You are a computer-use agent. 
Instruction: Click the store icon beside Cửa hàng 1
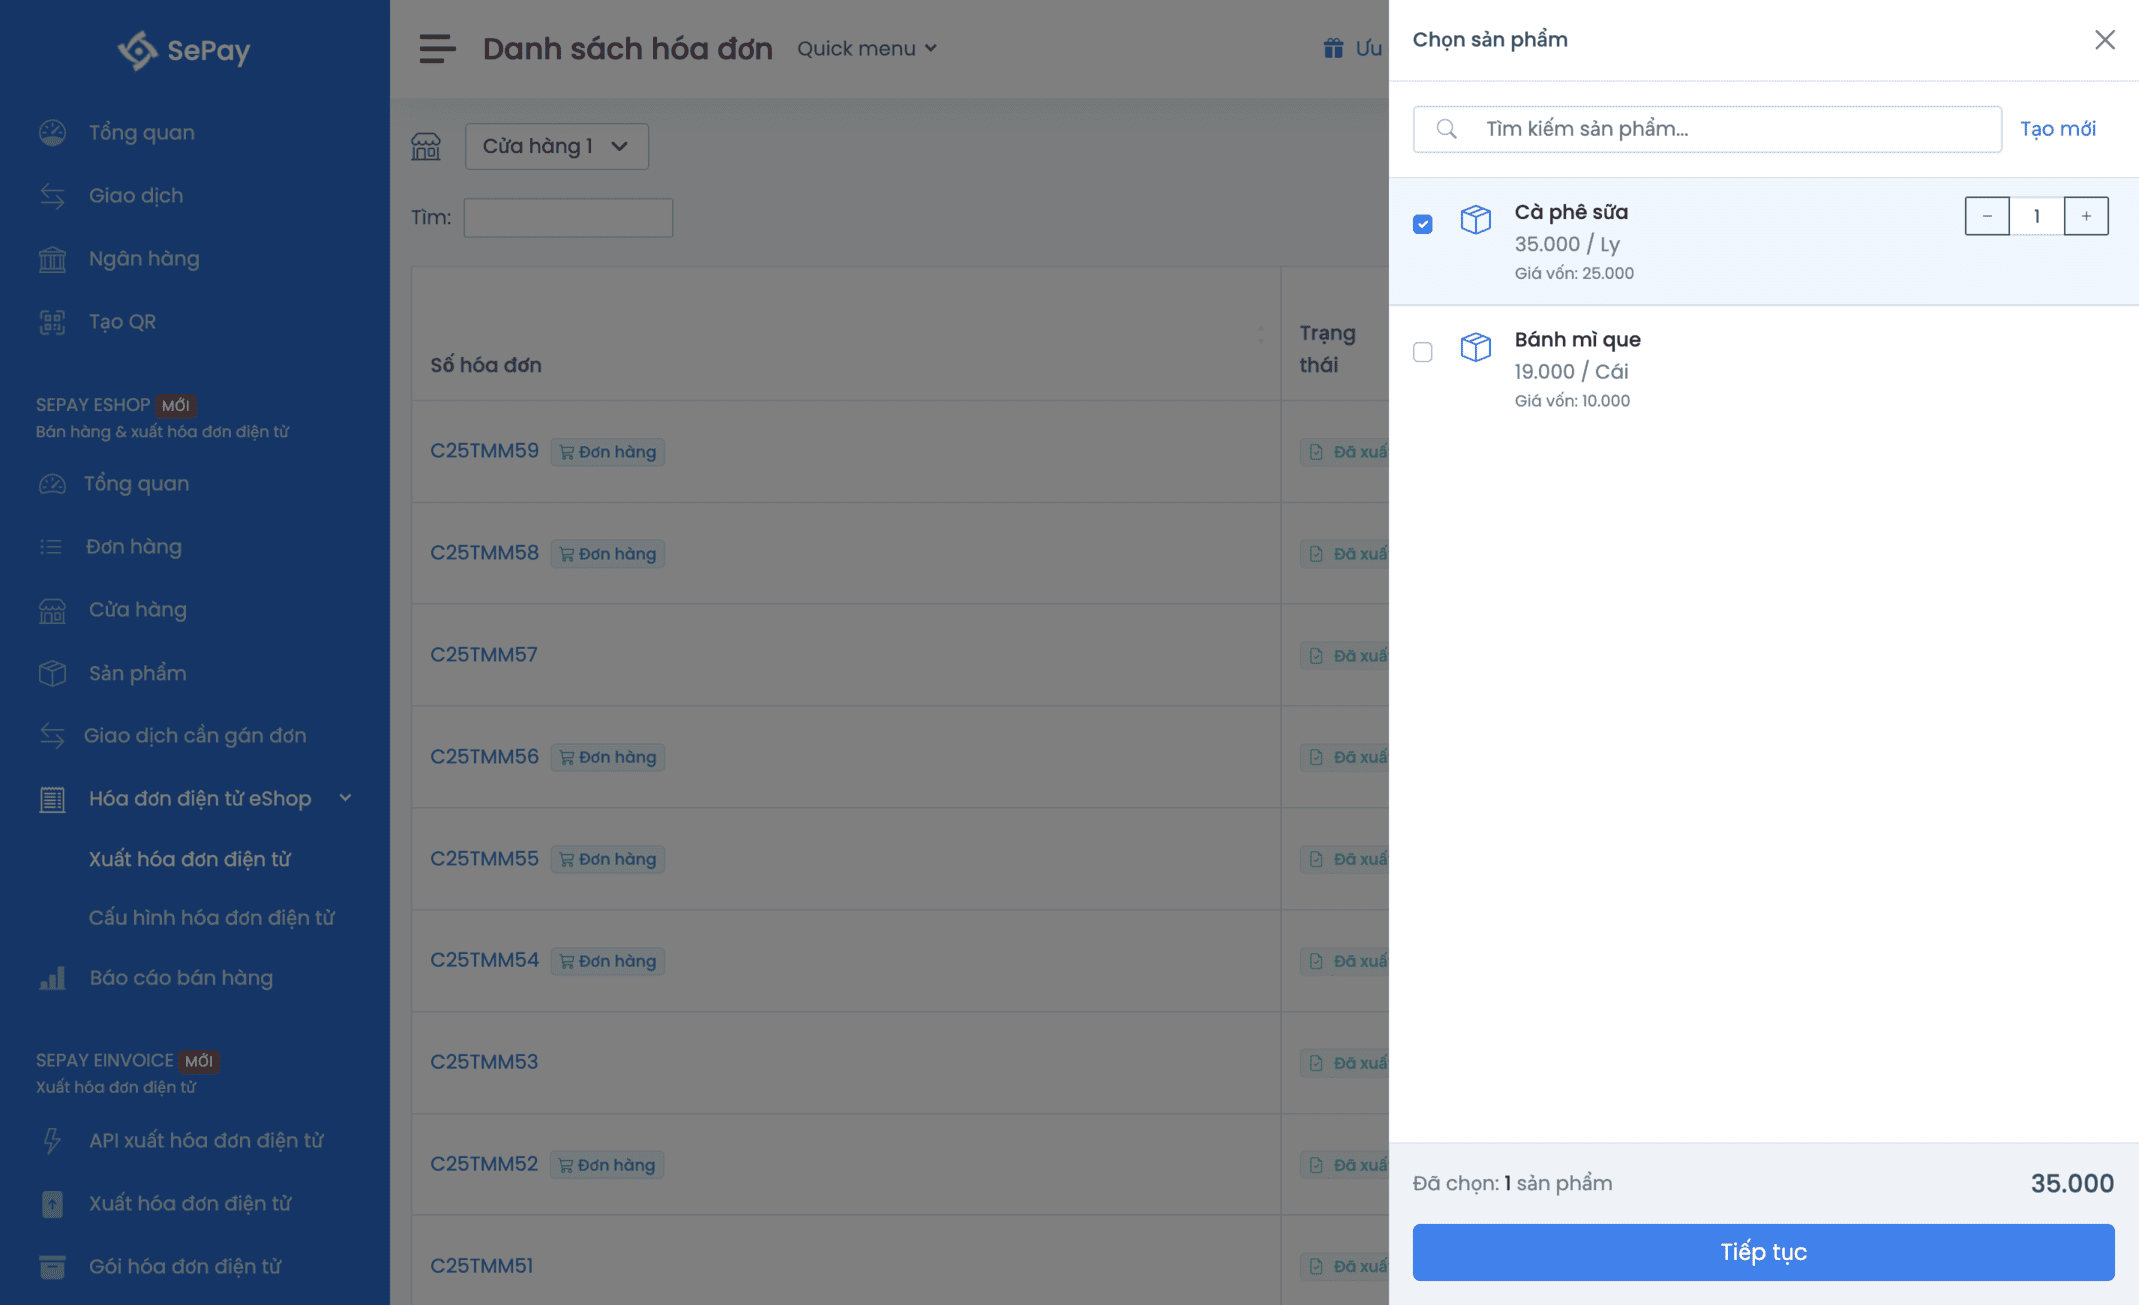pos(426,146)
